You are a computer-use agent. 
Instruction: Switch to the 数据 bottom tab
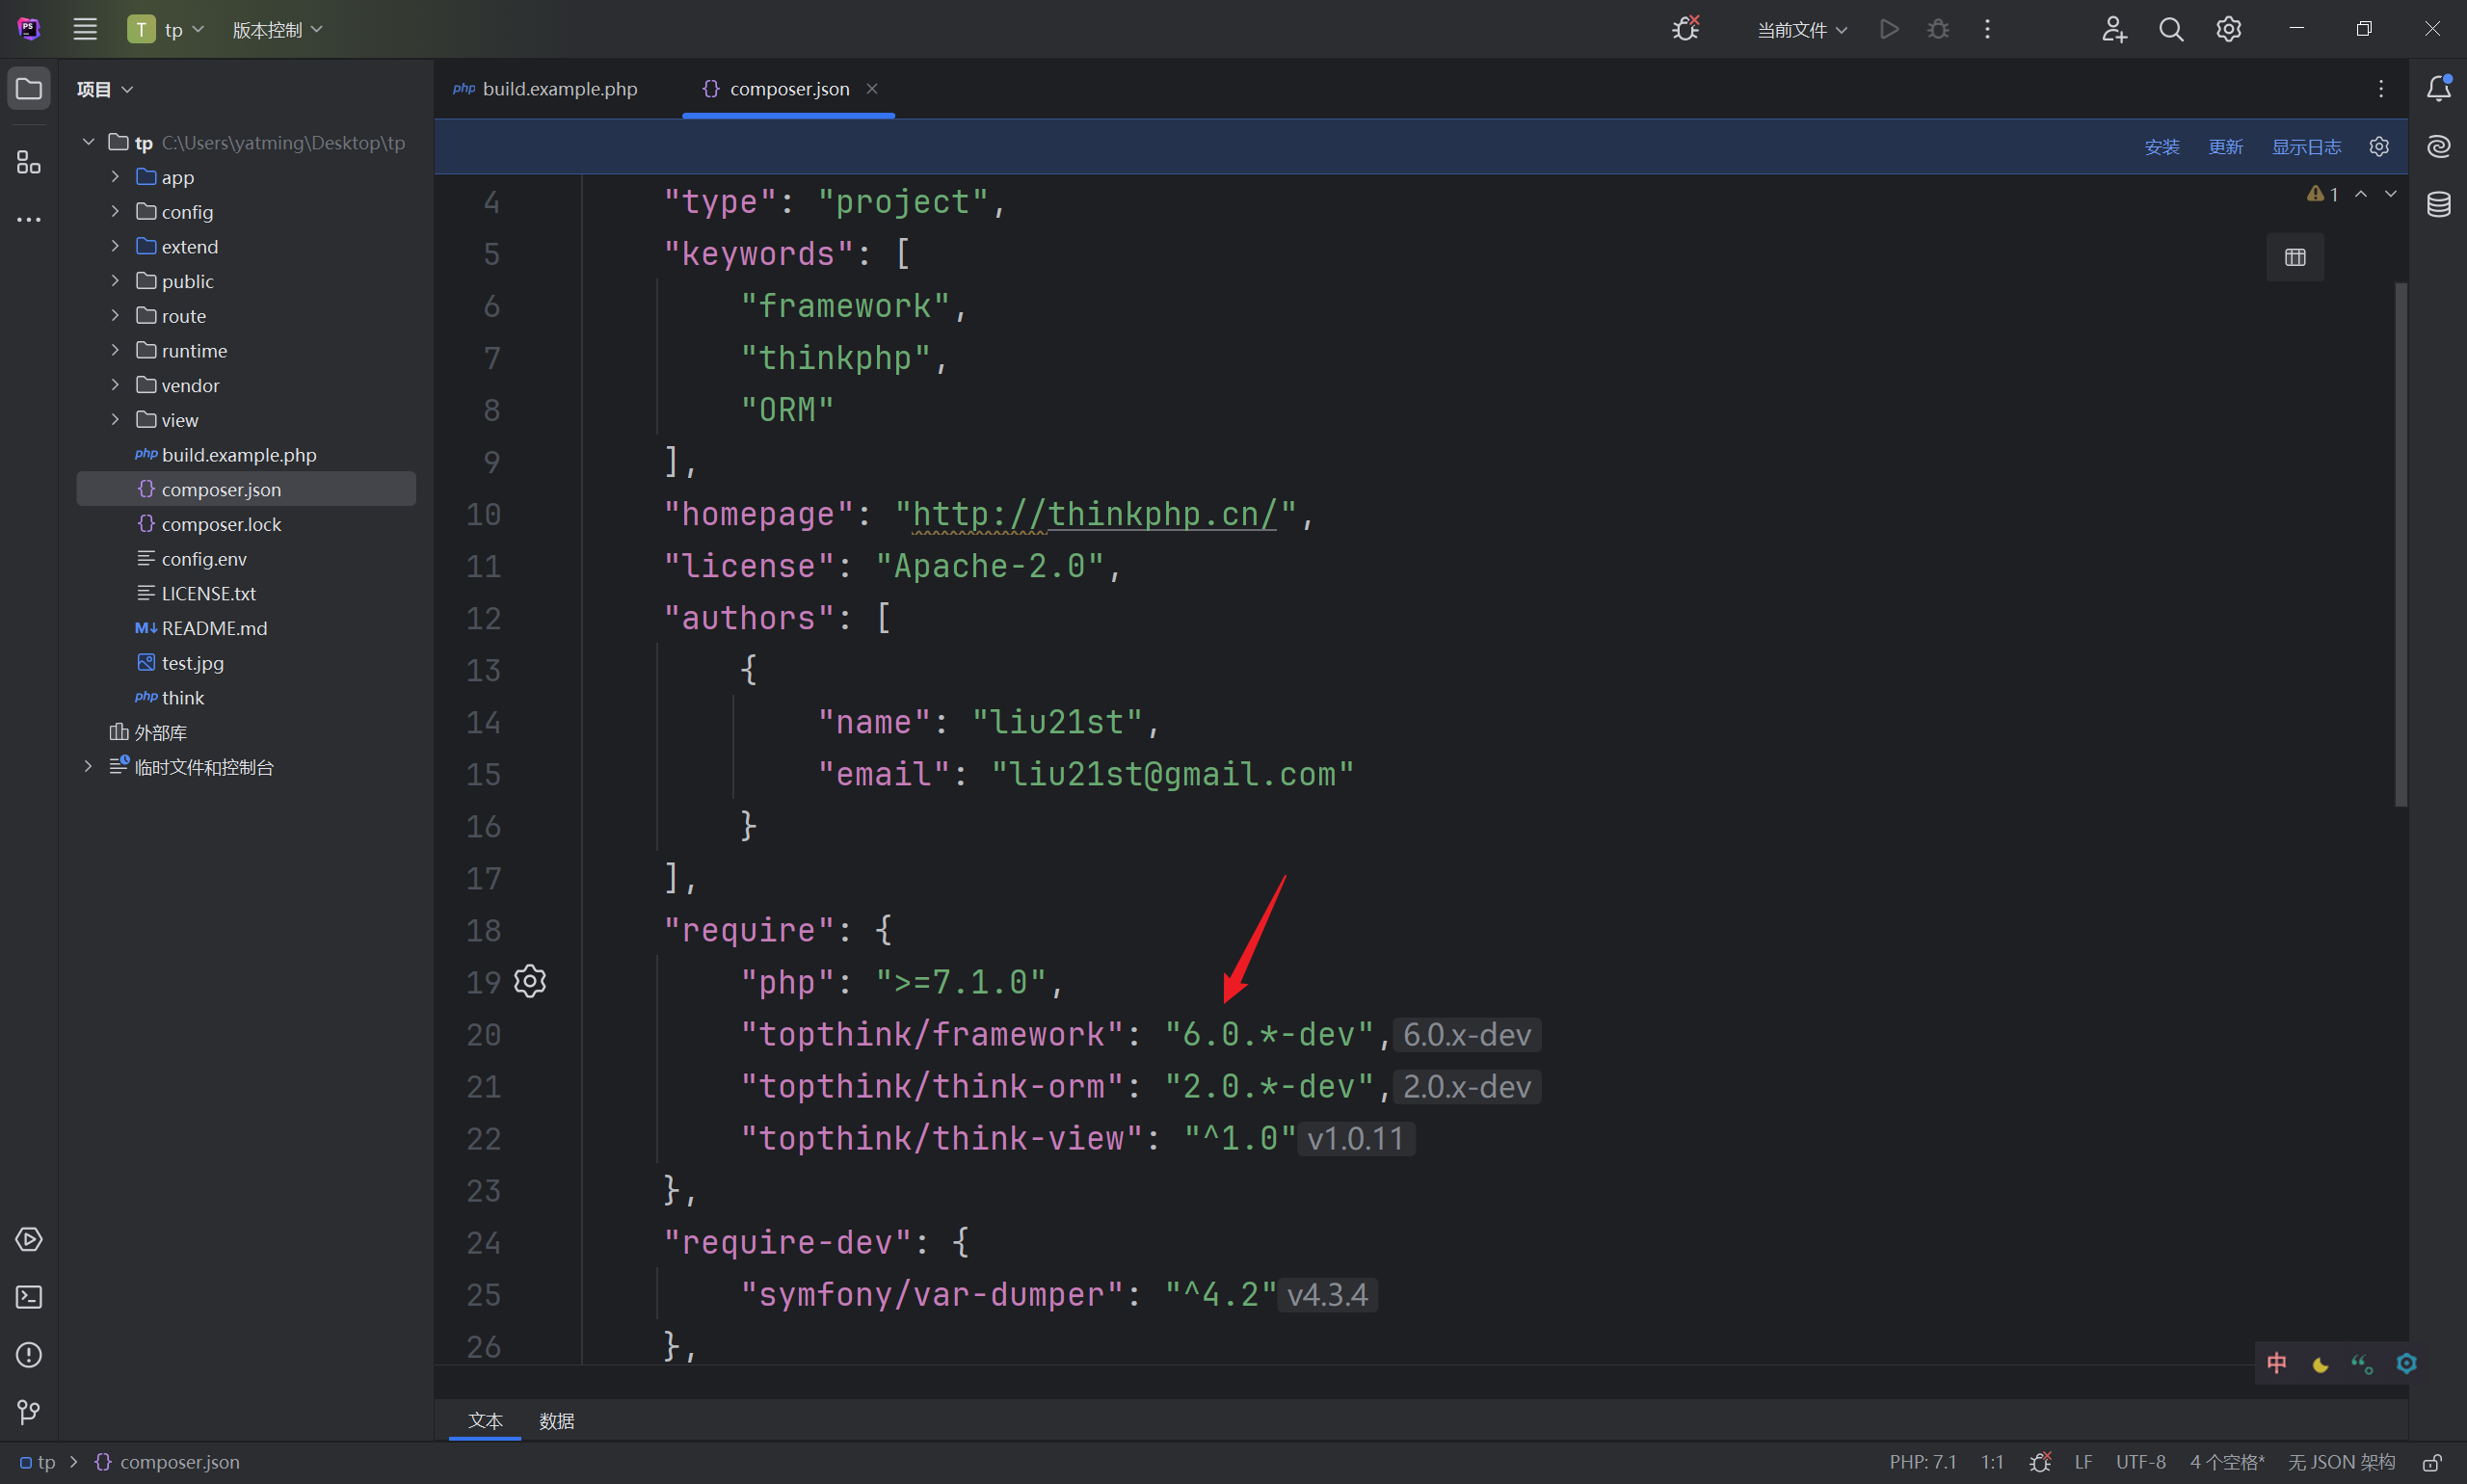556,1420
